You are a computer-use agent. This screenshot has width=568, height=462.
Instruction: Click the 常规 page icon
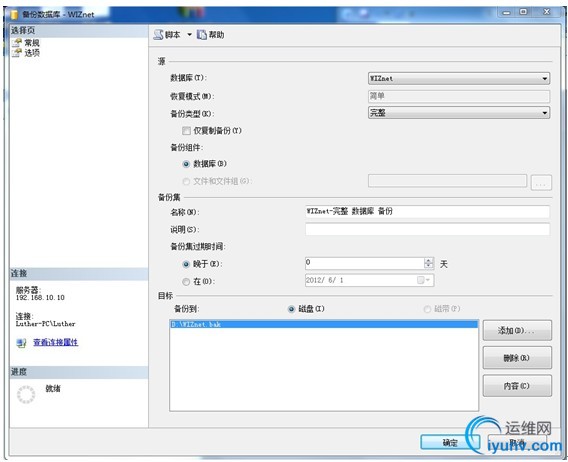coord(17,43)
